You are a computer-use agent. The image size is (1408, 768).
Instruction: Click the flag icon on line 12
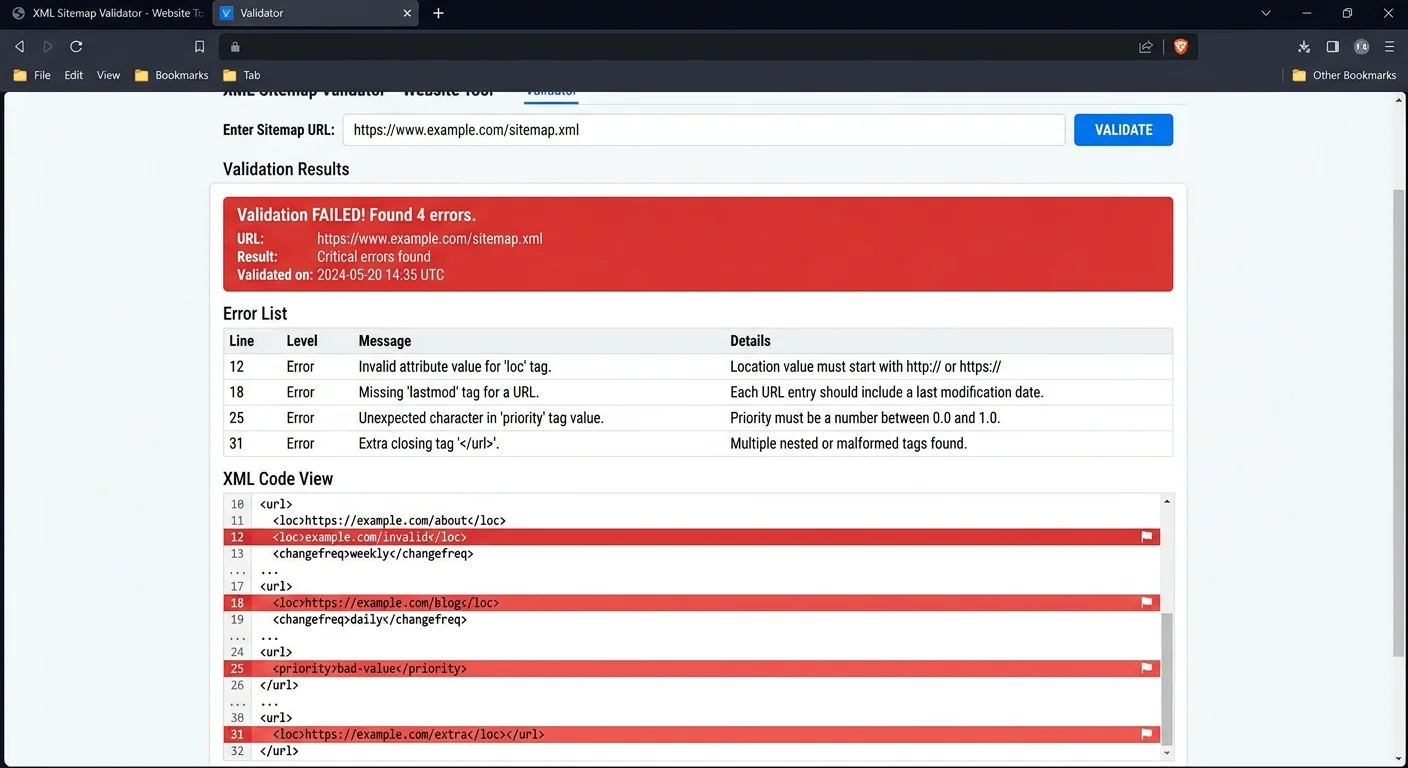(x=1146, y=537)
